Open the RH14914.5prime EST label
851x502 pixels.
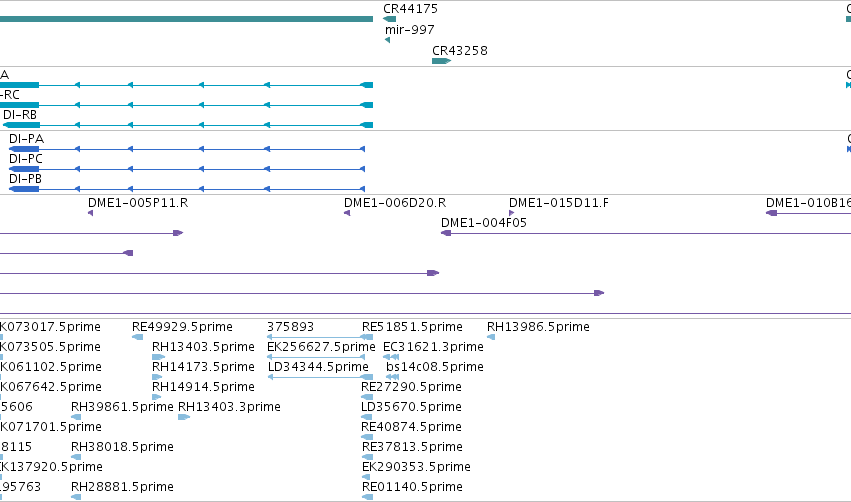[204, 387]
